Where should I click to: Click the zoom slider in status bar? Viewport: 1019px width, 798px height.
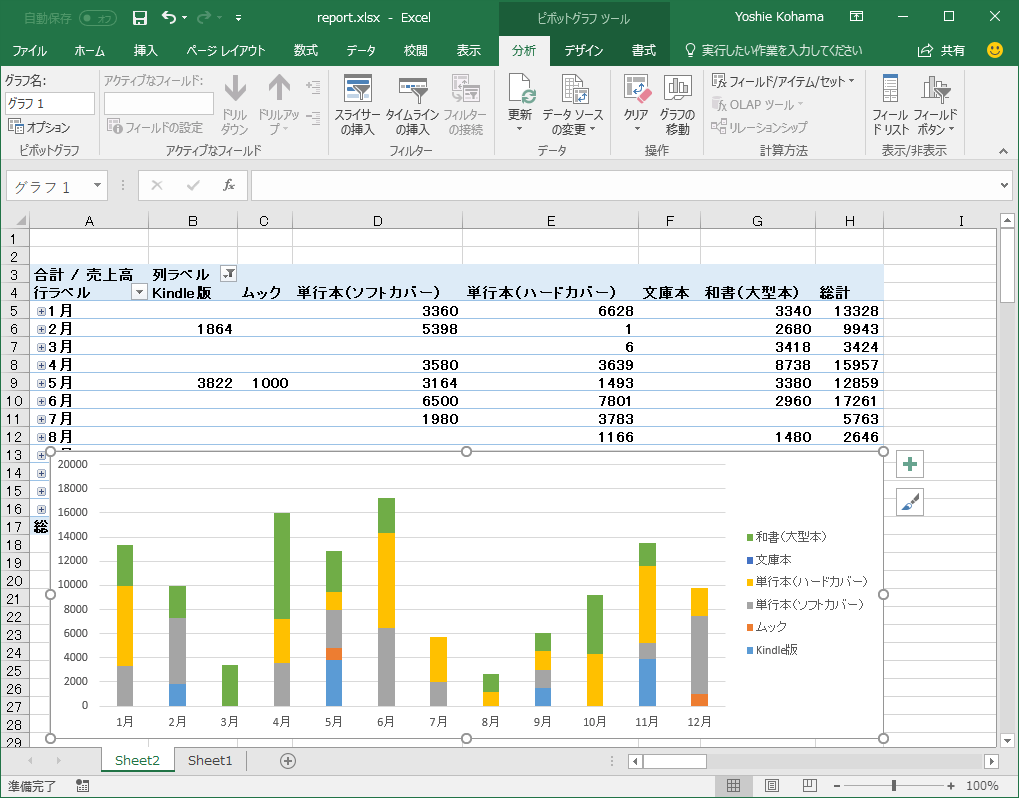[893, 786]
